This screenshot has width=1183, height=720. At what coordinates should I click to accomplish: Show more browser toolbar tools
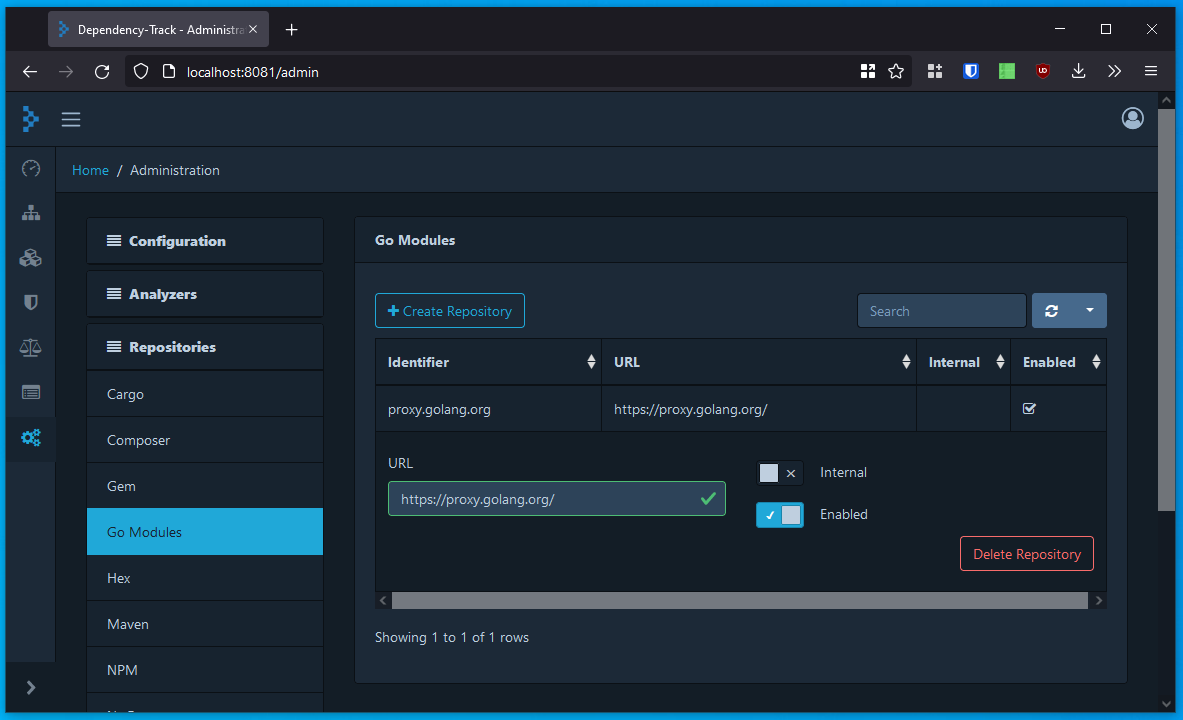click(x=1114, y=72)
